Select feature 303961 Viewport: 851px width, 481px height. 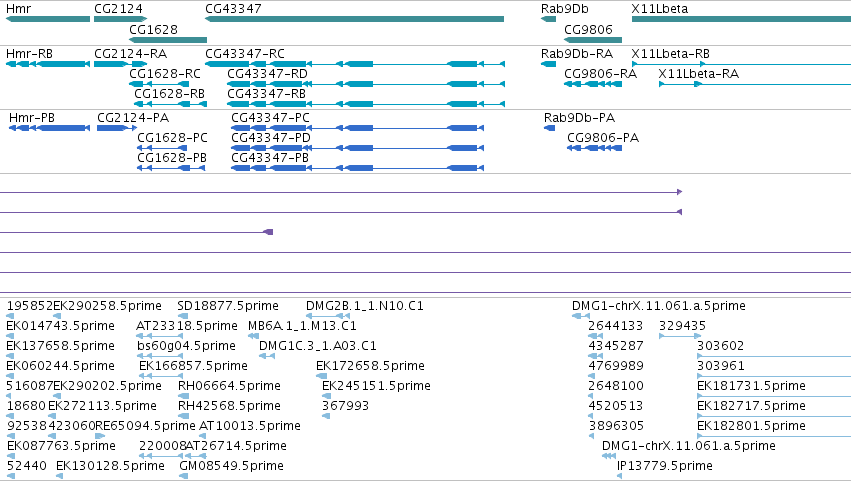coord(774,376)
